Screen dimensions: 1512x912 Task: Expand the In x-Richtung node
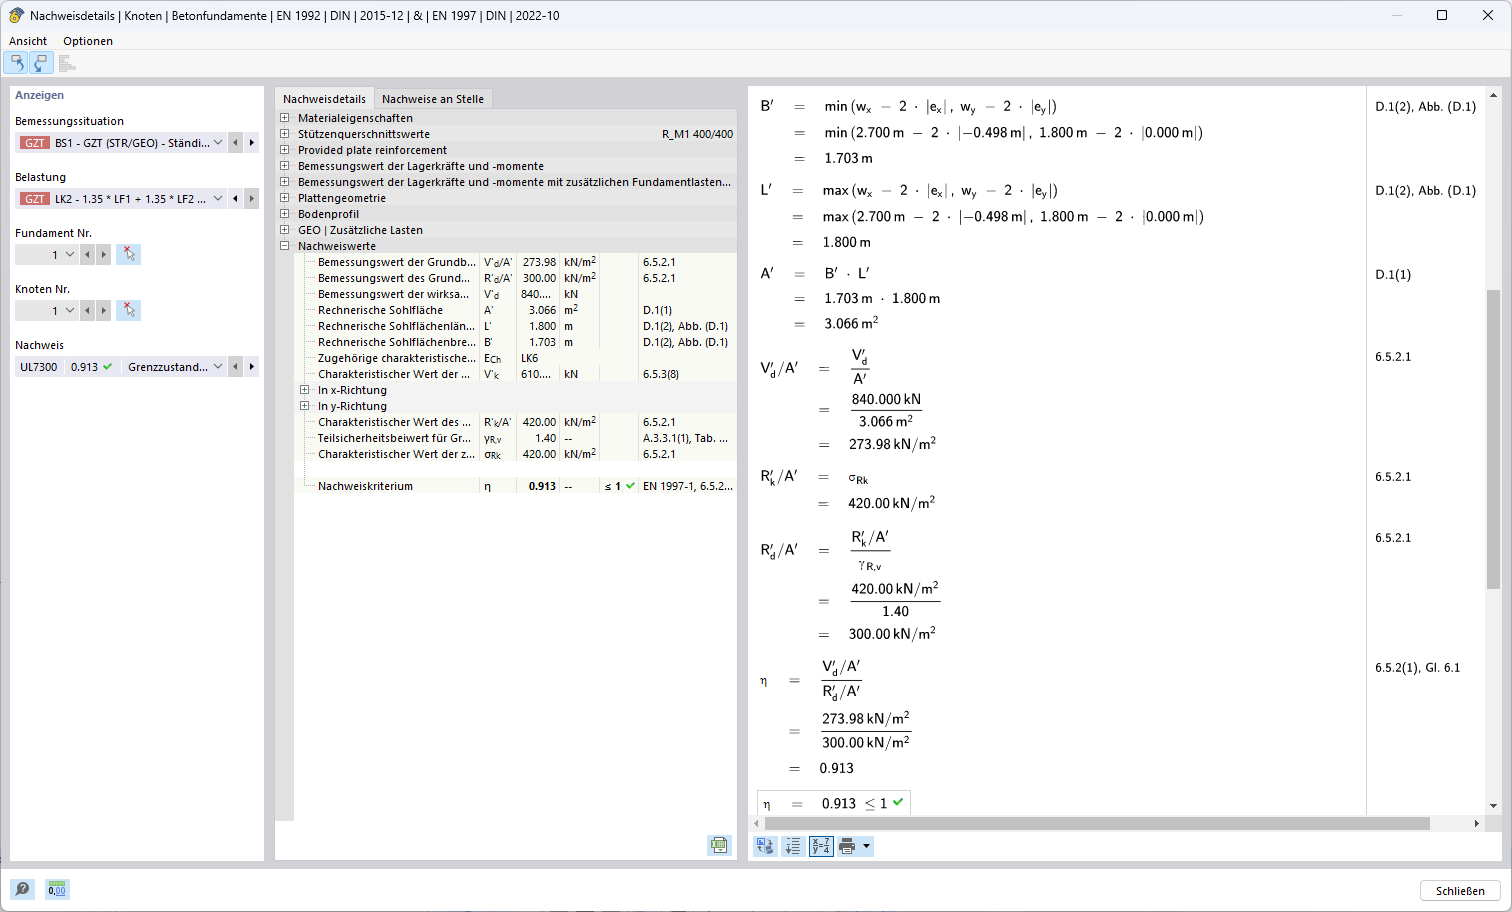[305, 390]
